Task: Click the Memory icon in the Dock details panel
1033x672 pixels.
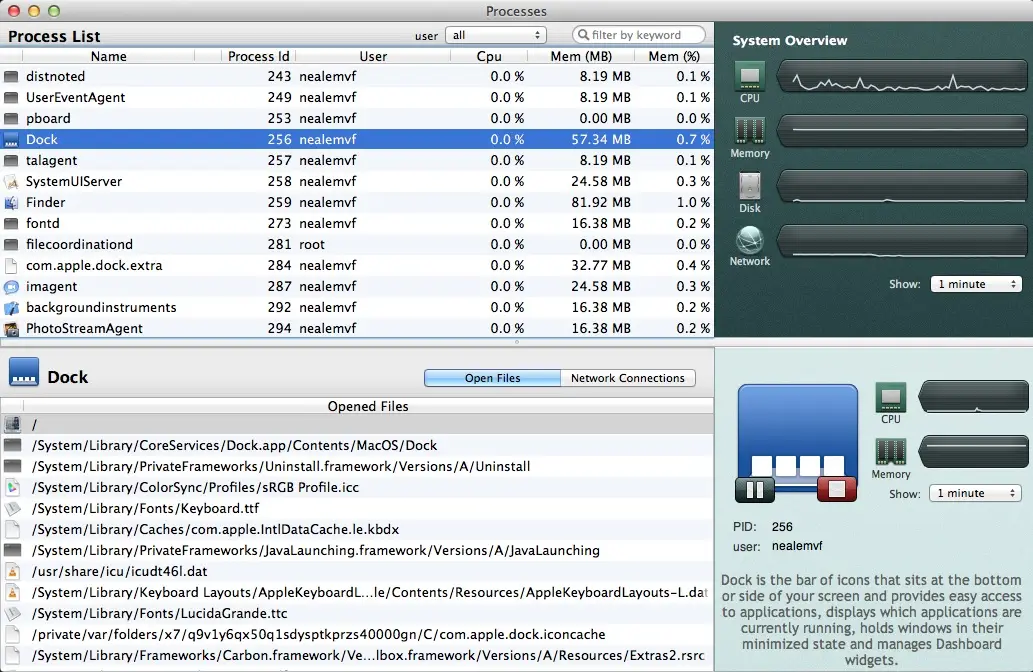Action: point(891,452)
